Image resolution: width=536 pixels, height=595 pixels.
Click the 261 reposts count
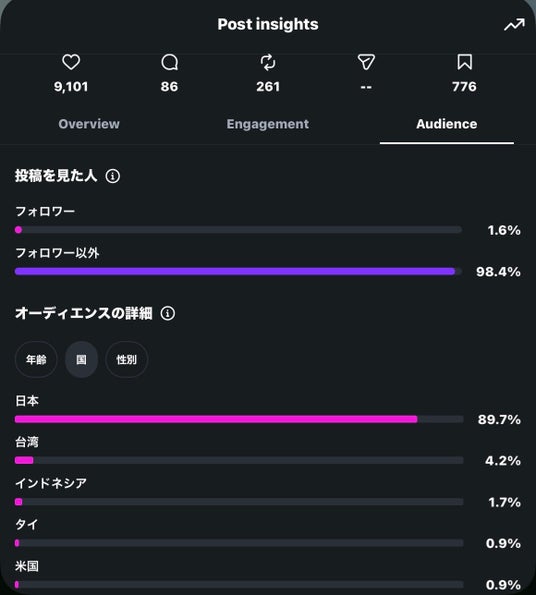coord(268,87)
